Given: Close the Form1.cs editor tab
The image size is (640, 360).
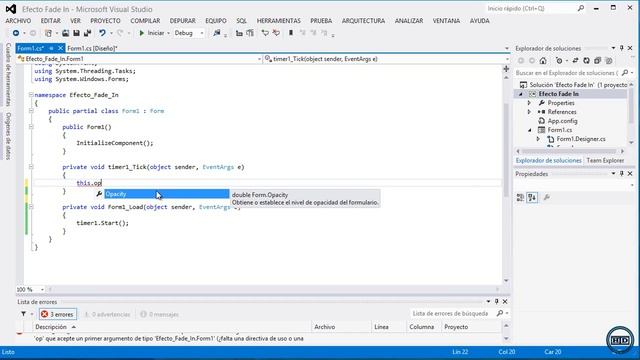Looking at the screenshot, I should 60,49.
